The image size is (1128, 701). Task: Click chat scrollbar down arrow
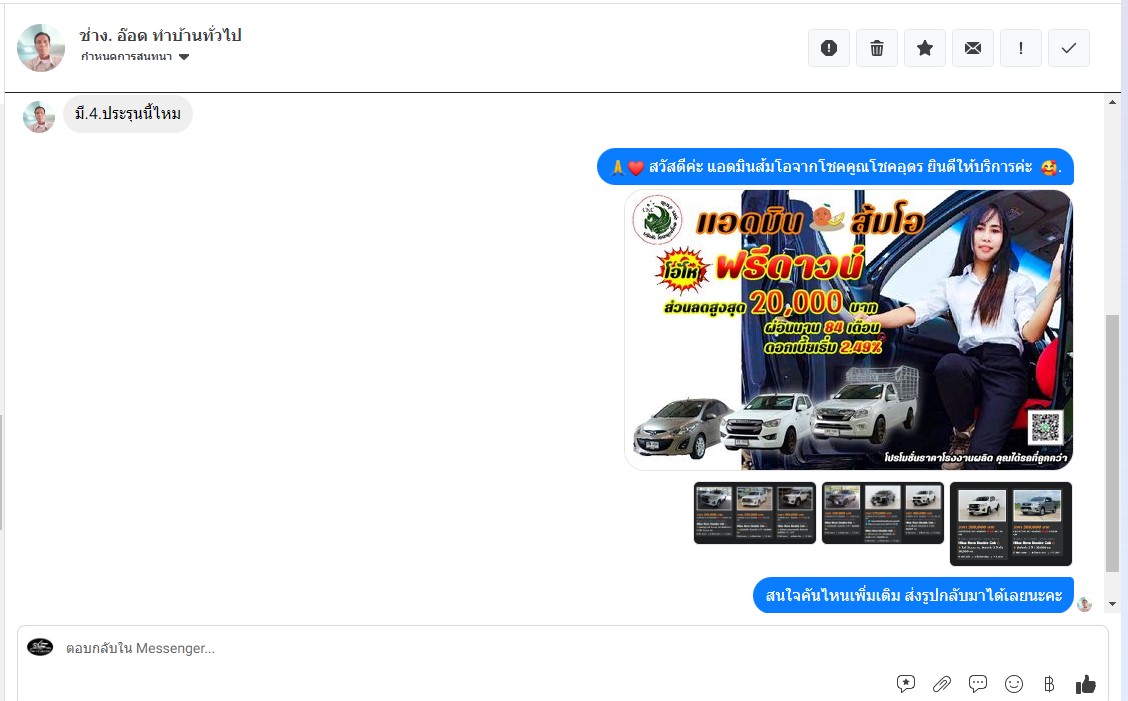1112,604
